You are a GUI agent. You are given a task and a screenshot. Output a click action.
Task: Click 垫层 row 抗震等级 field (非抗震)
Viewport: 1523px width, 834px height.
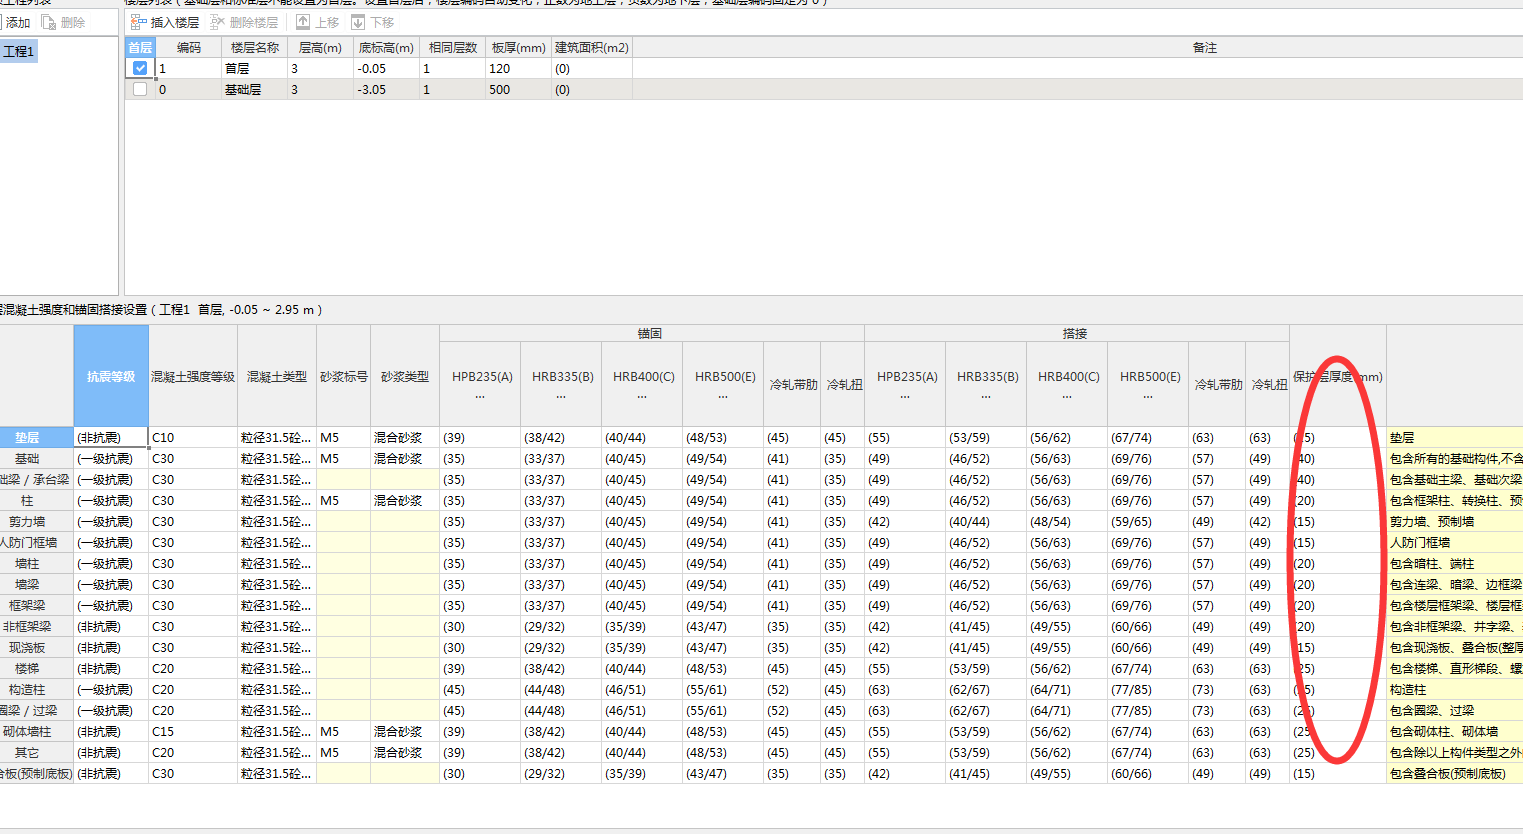[111, 437]
